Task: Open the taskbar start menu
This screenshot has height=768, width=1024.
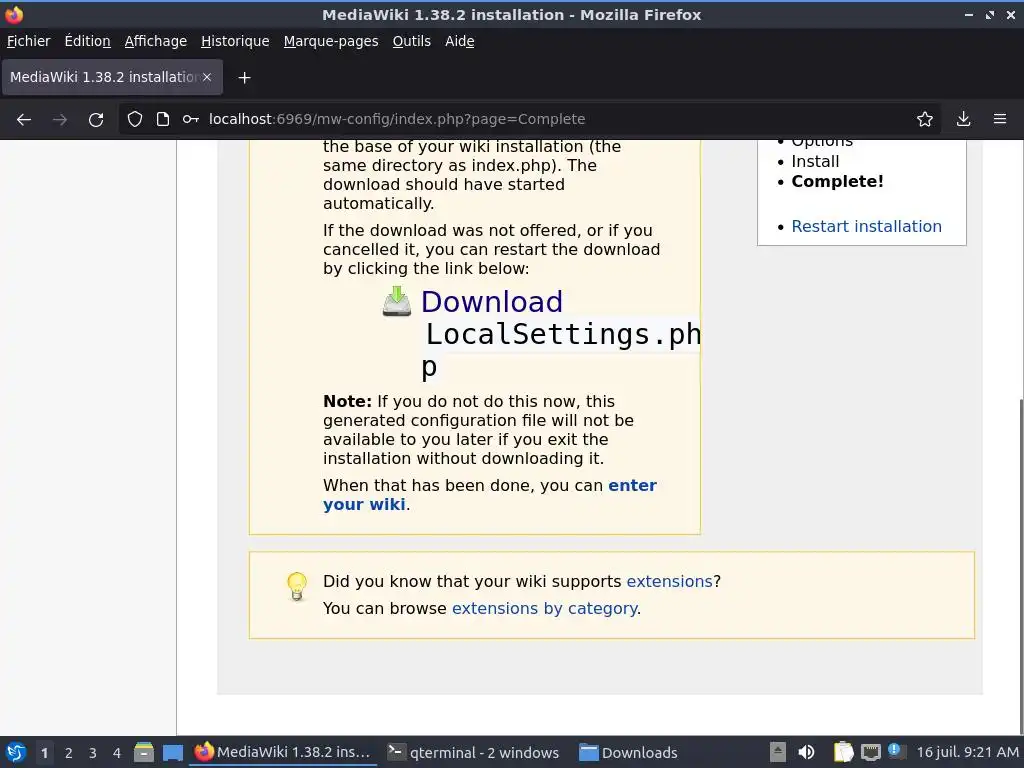Action: pos(16,752)
